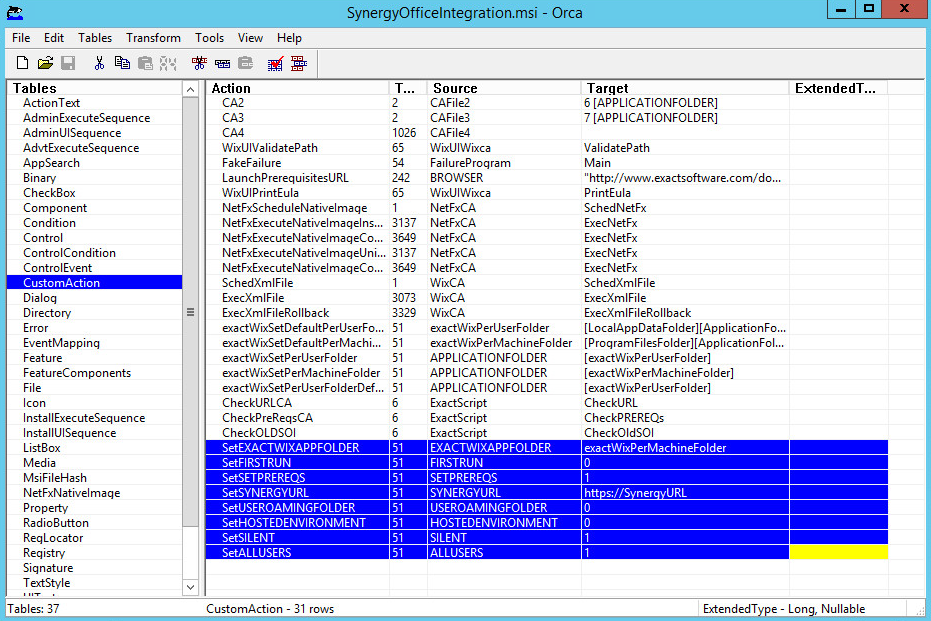Select the Registry table
Viewport: 931px width, 621px height.
coord(44,553)
